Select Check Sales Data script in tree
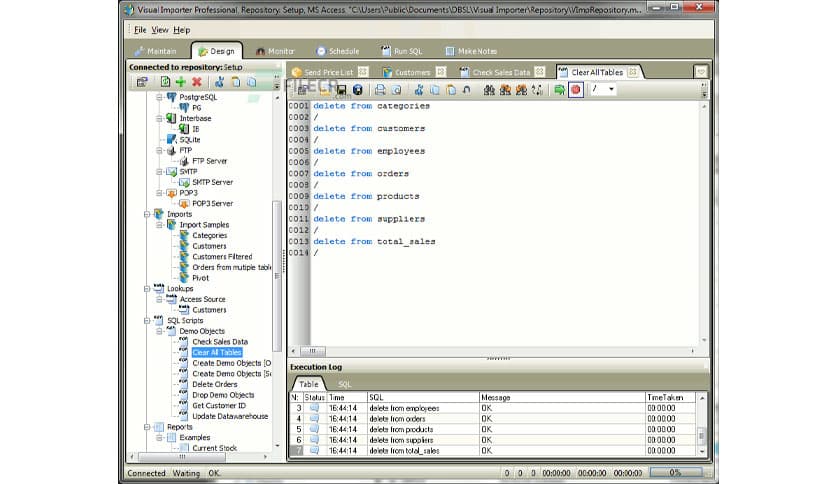Image resolution: width=836 pixels, height=484 pixels. coord(220,342)
